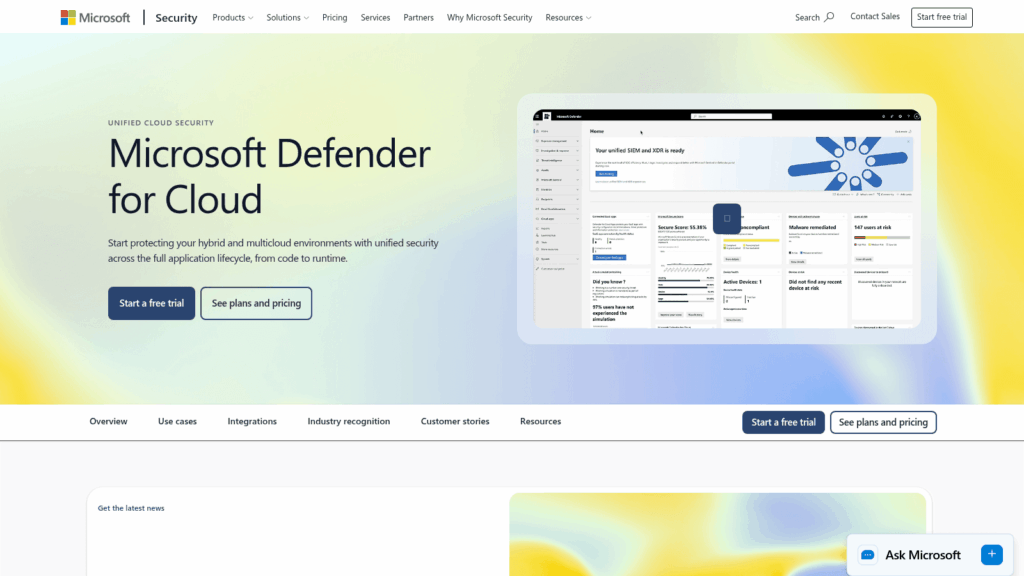Click sticky bar Start a free trial

[783, 422]
